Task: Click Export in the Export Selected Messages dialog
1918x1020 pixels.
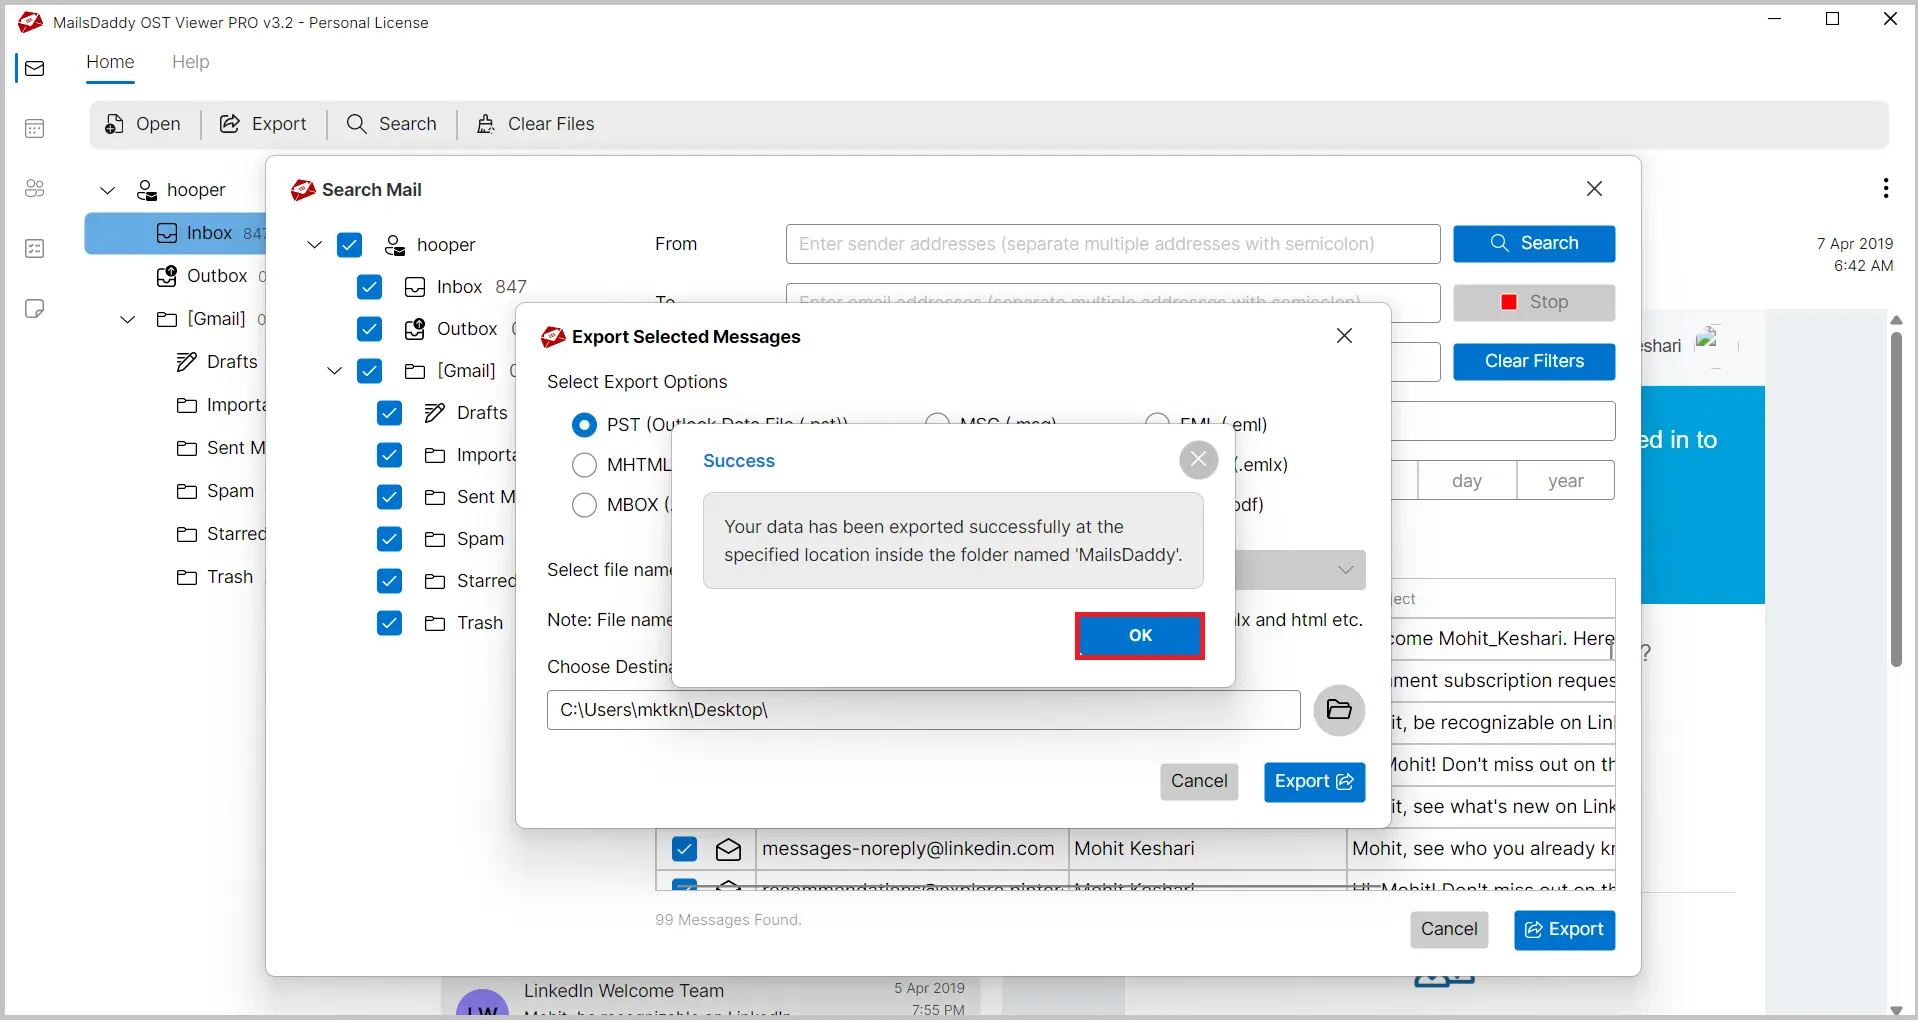Action: tap(1314, 782)
